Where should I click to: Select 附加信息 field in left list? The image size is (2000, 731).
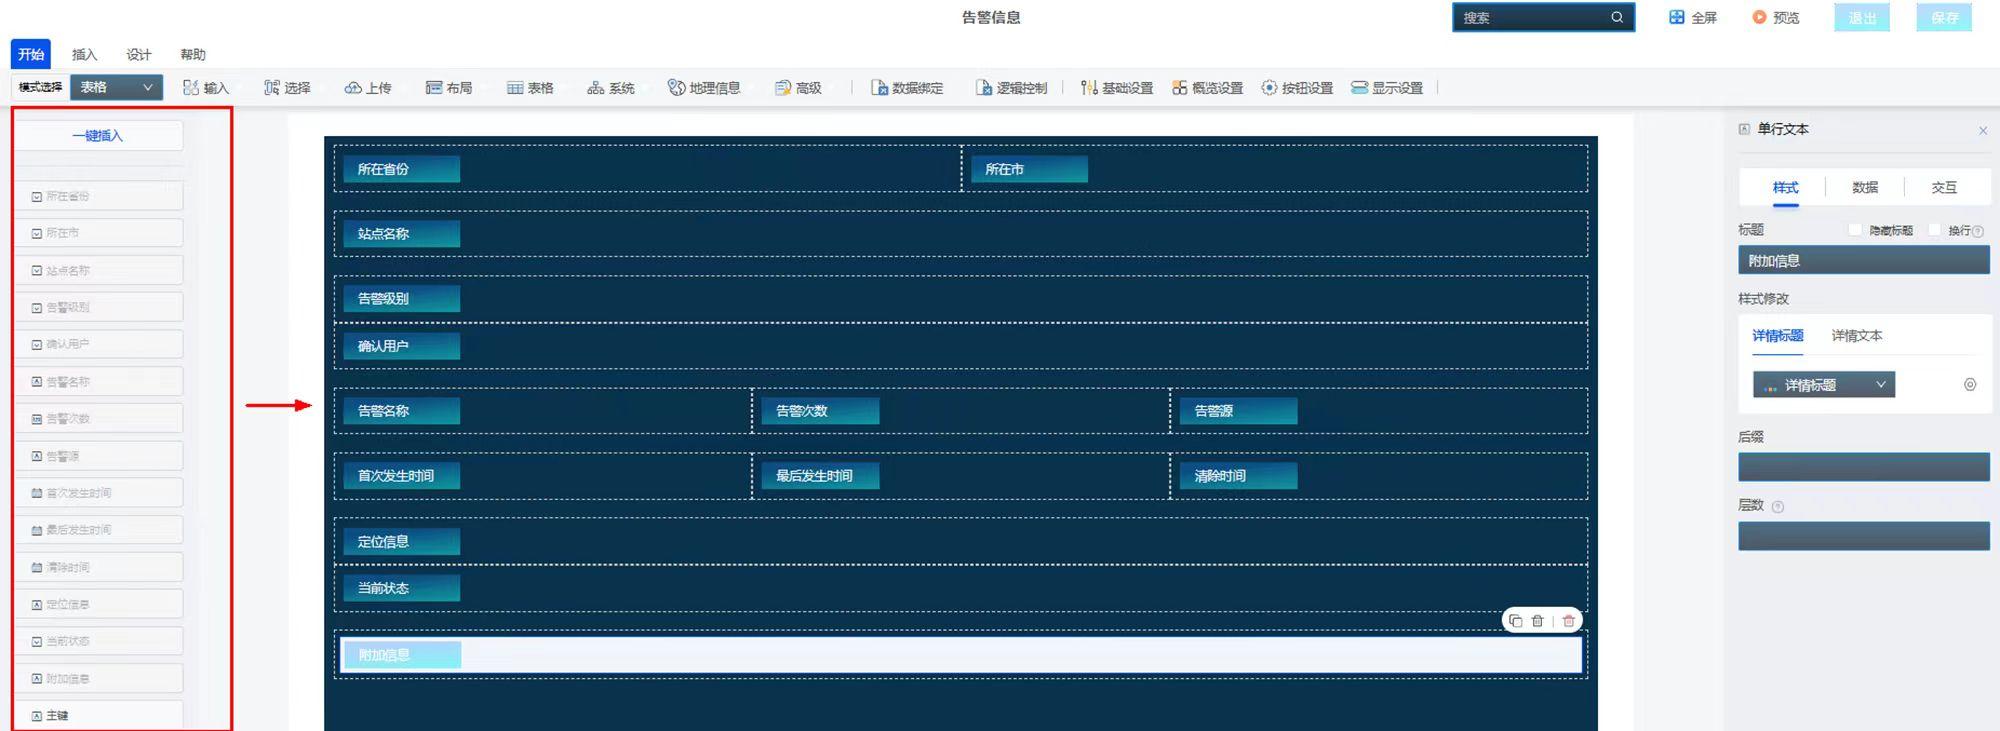click(98, 678)
